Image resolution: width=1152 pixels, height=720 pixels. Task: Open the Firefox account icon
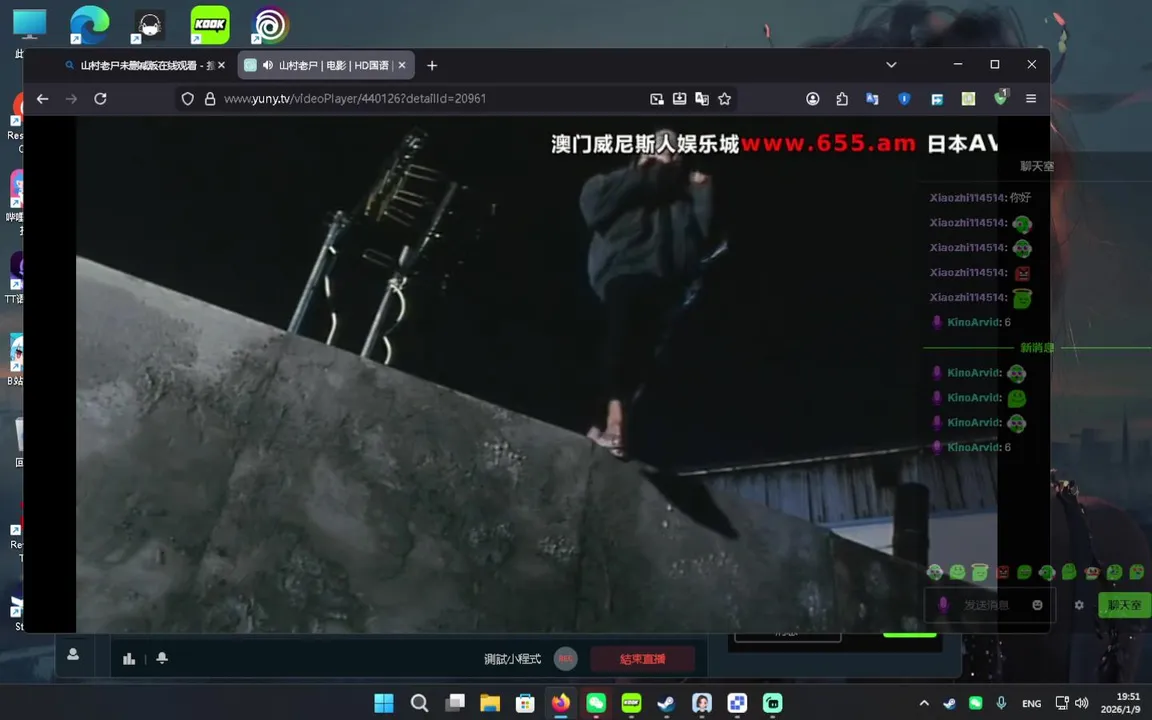click(813, 98)
